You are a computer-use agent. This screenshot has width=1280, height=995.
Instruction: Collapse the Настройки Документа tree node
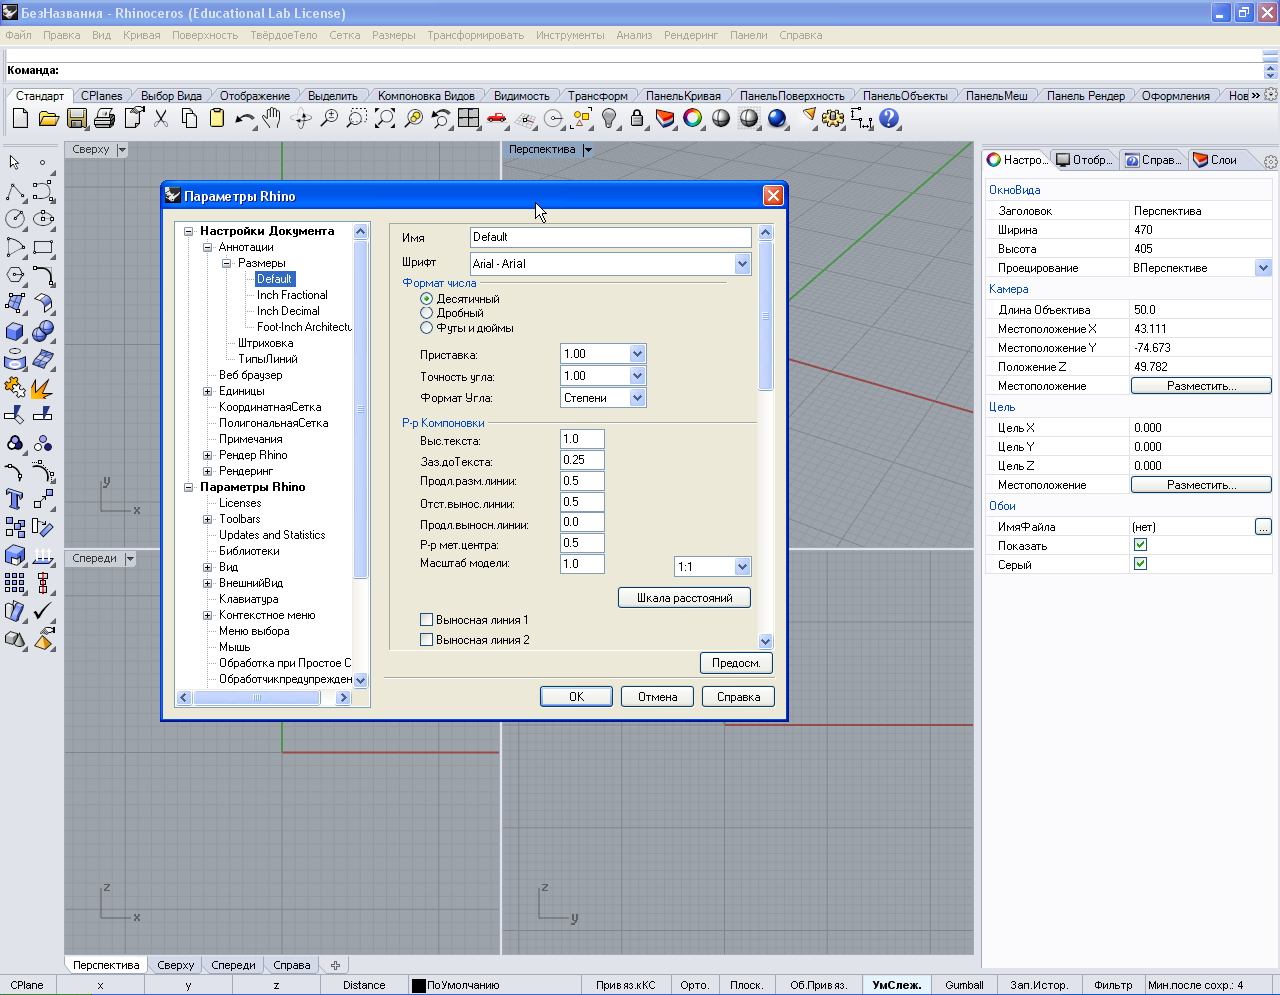pyautogui.click(x=188, y=231)
